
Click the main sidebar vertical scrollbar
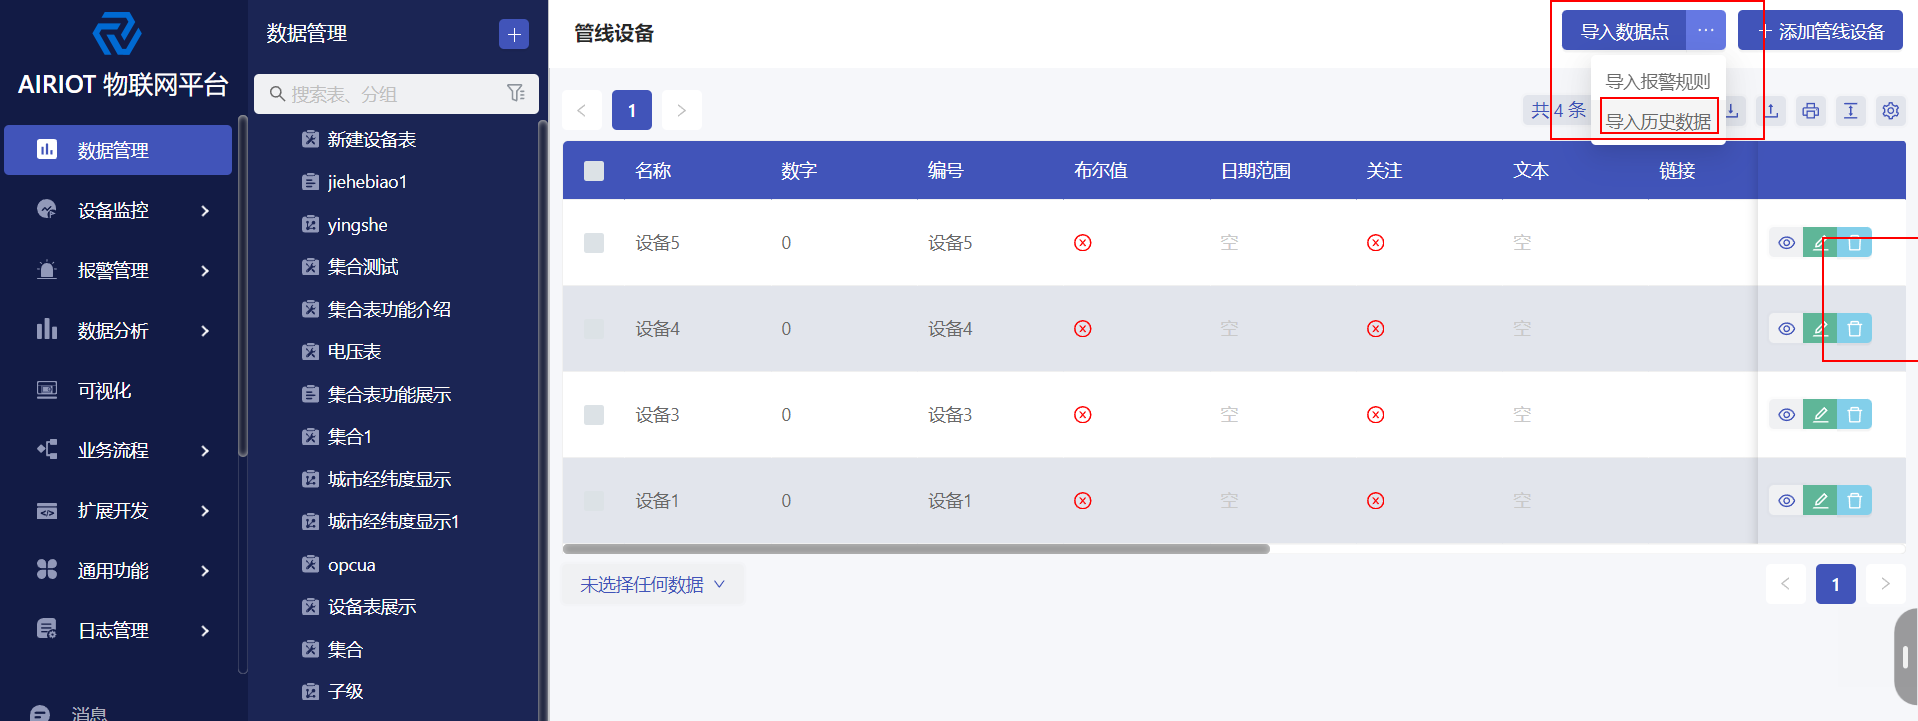pos(243,287)
